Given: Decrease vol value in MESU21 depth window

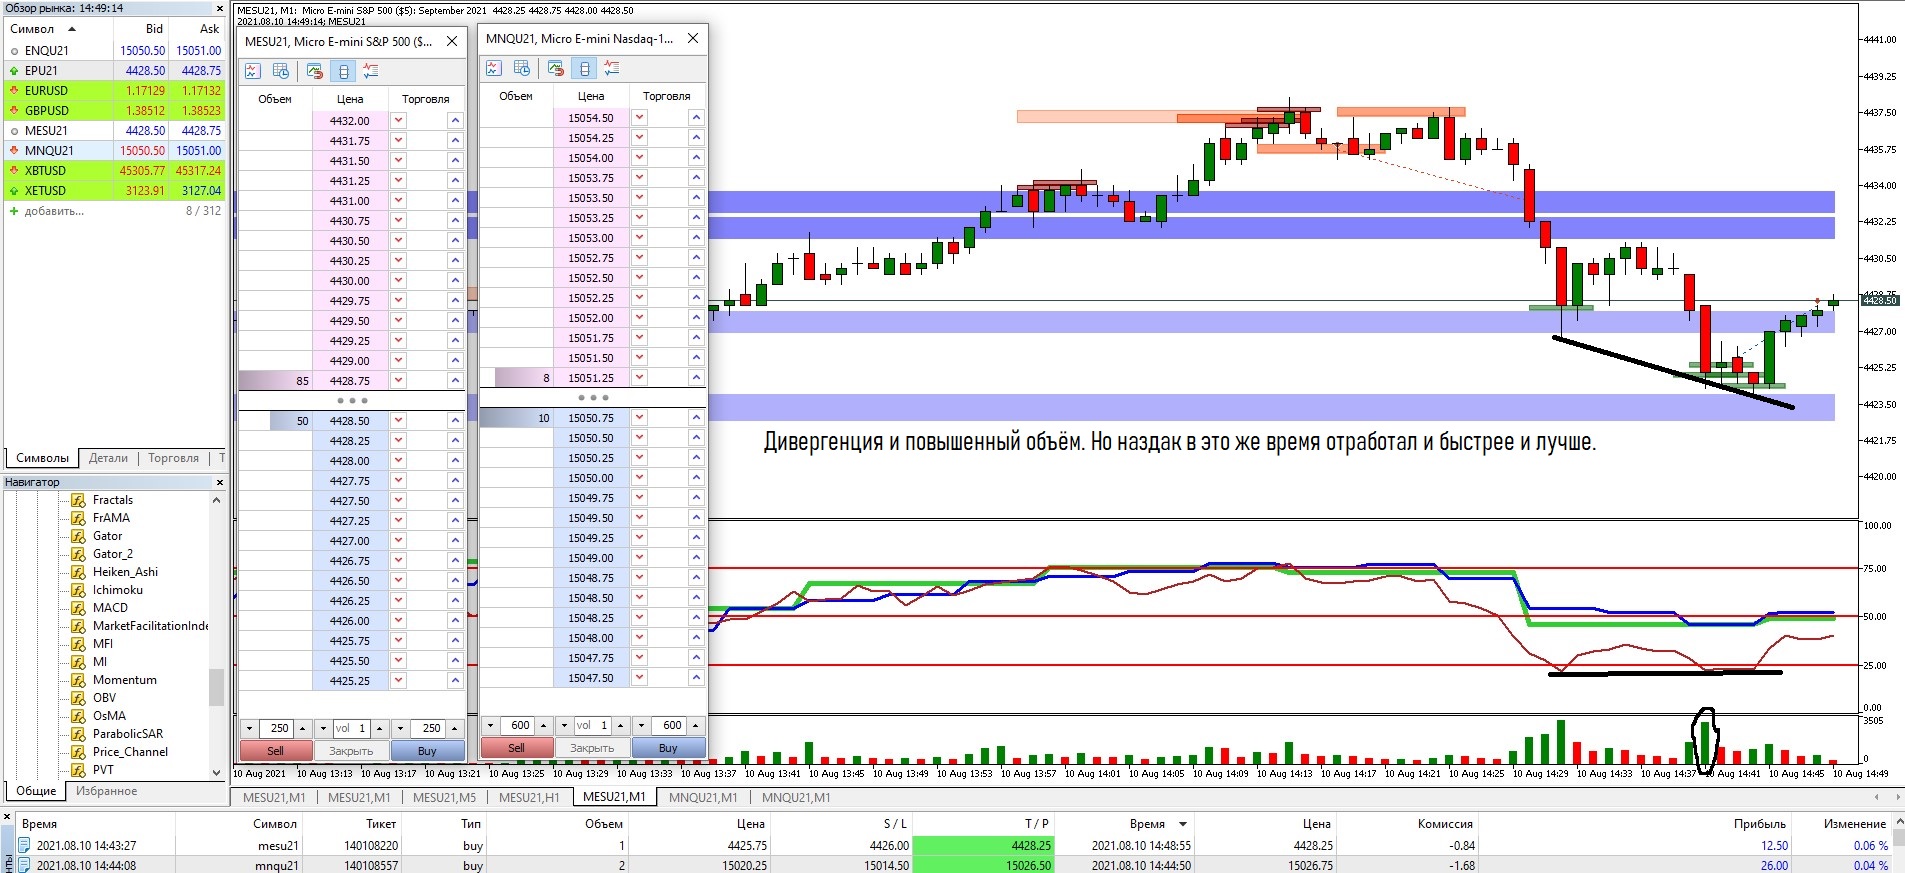Looking at the screenshot, I should click(323, 729).
